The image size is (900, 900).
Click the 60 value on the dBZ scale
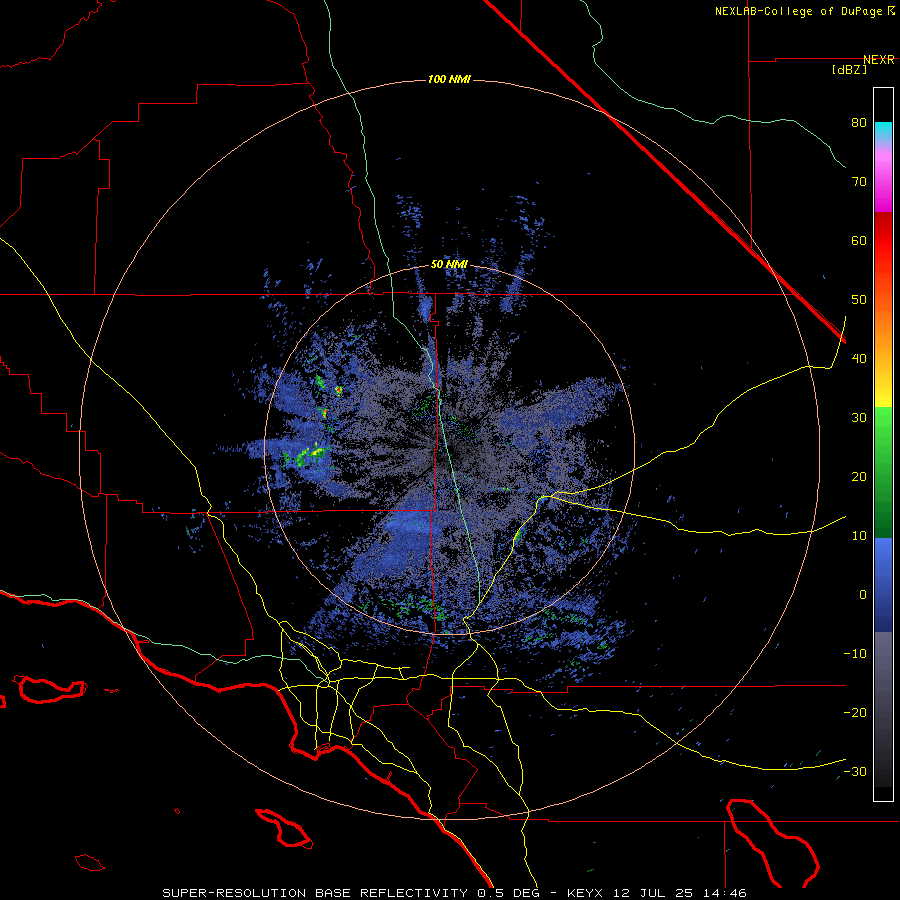[x=859, y=240]
